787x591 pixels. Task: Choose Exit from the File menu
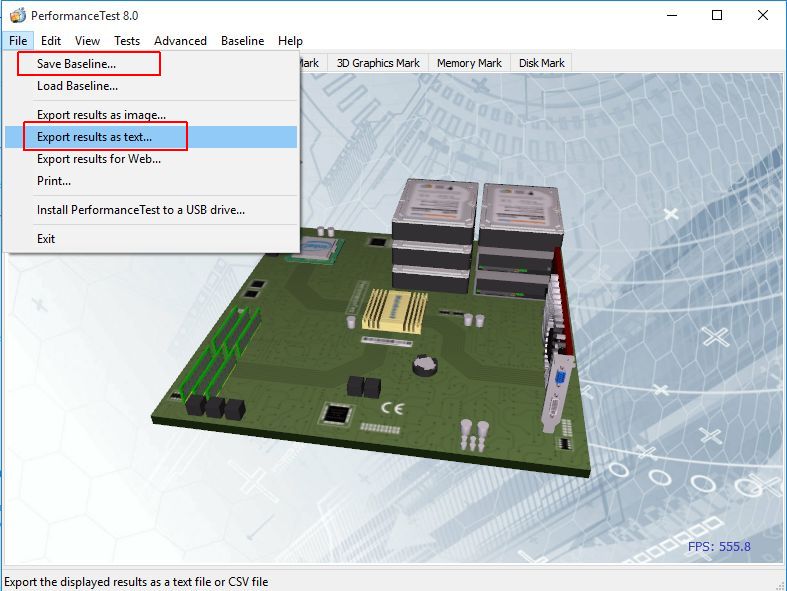151,239
